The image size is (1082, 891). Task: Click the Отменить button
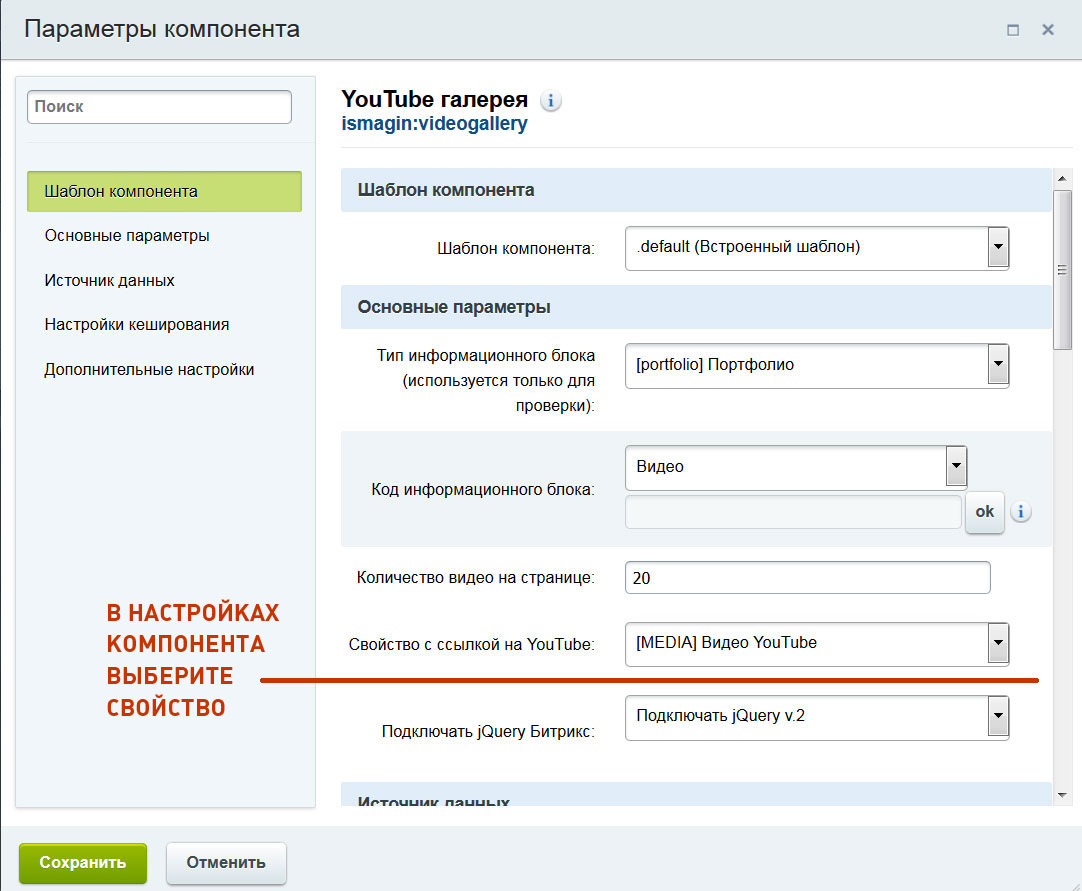pos(226,862)
